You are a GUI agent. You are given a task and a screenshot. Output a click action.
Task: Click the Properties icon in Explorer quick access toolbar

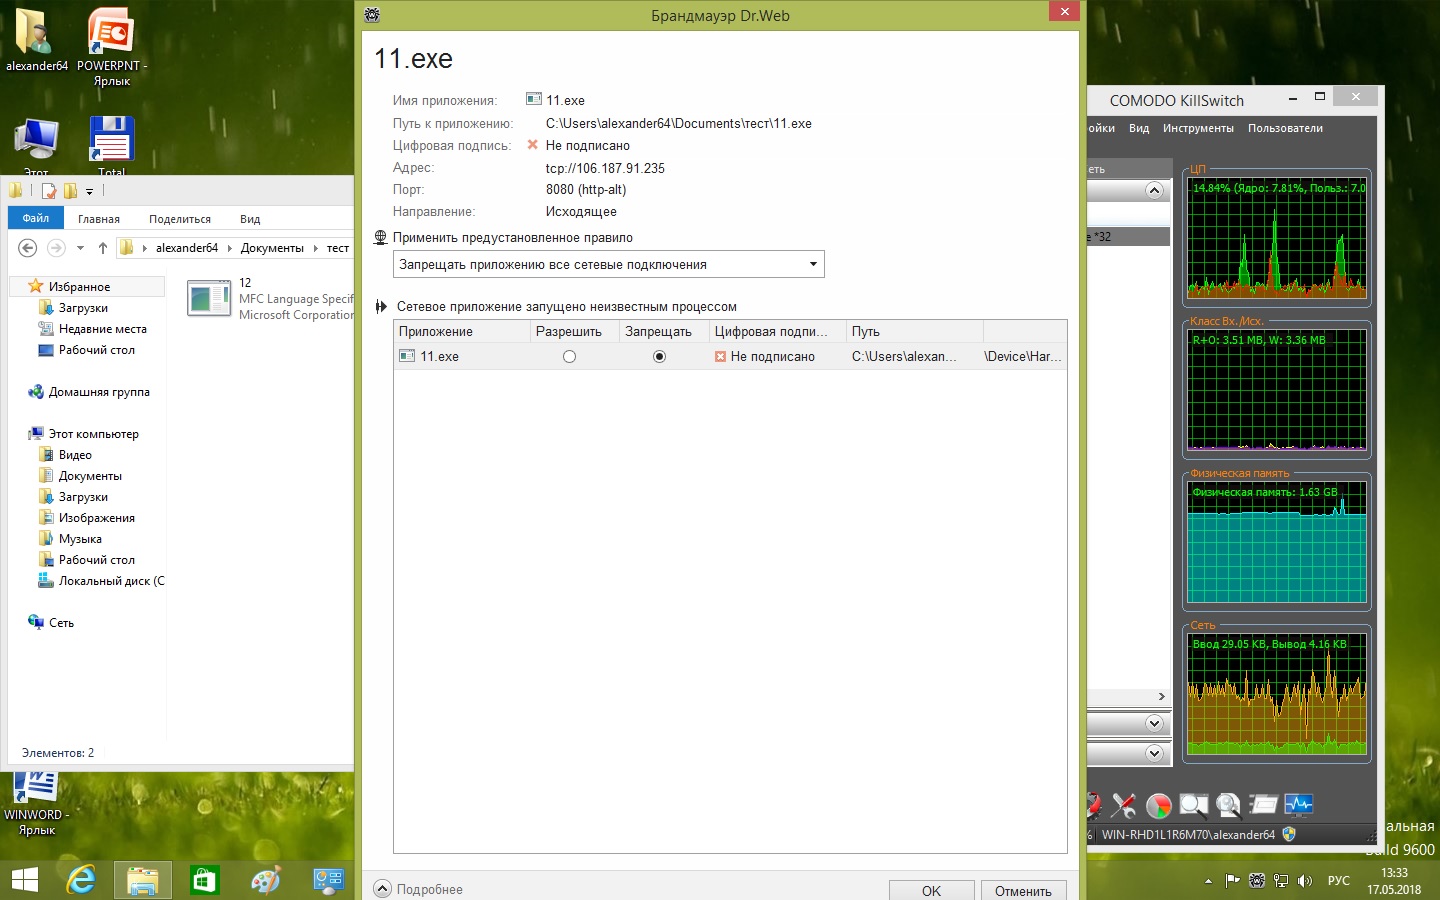48,191
